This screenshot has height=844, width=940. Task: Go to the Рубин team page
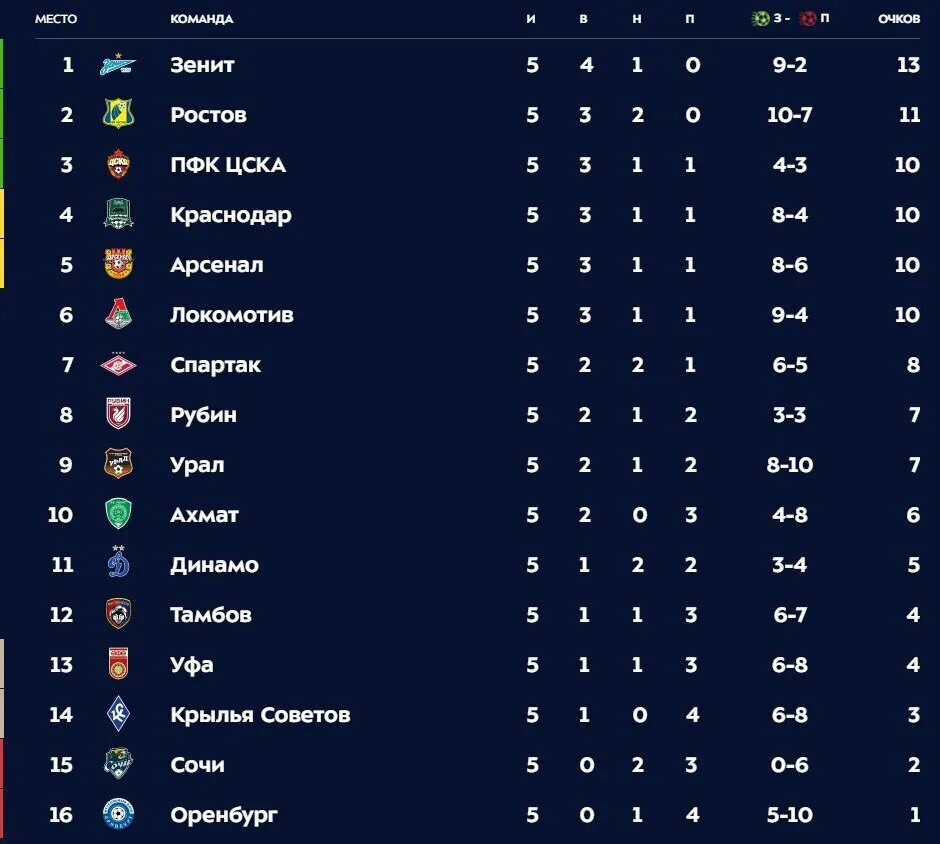203,415
